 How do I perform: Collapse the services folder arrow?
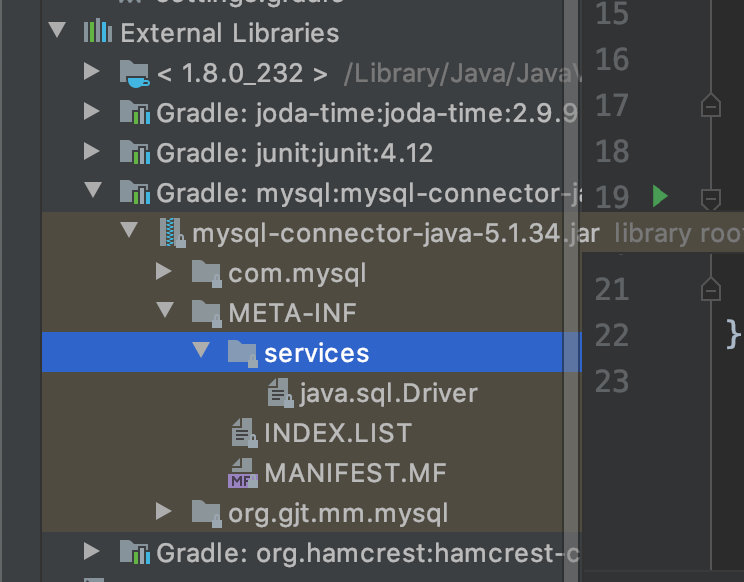[201, 350]
